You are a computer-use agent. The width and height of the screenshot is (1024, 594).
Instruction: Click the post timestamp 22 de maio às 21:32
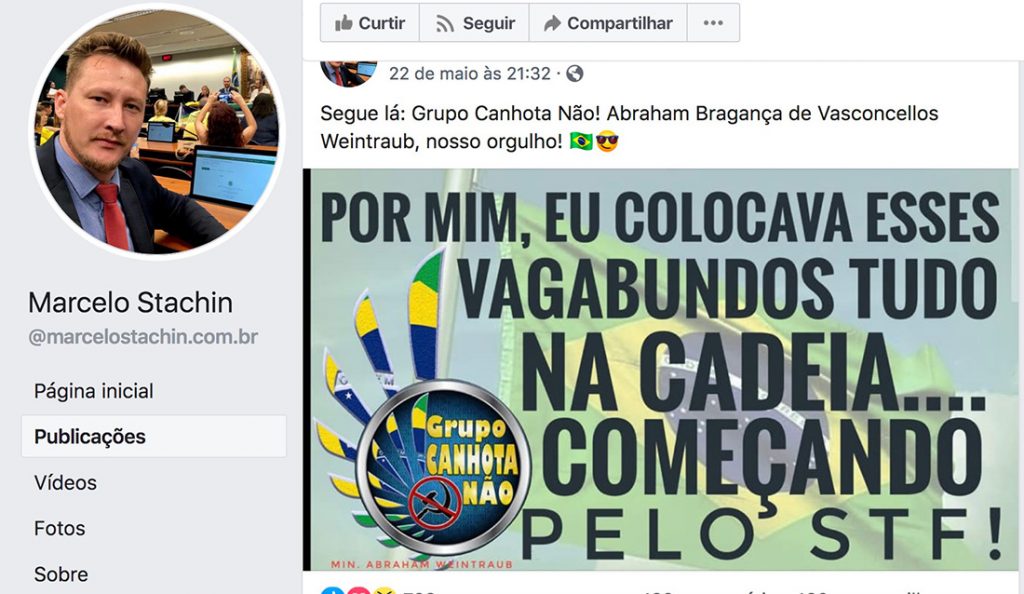(x=470, y=74)
